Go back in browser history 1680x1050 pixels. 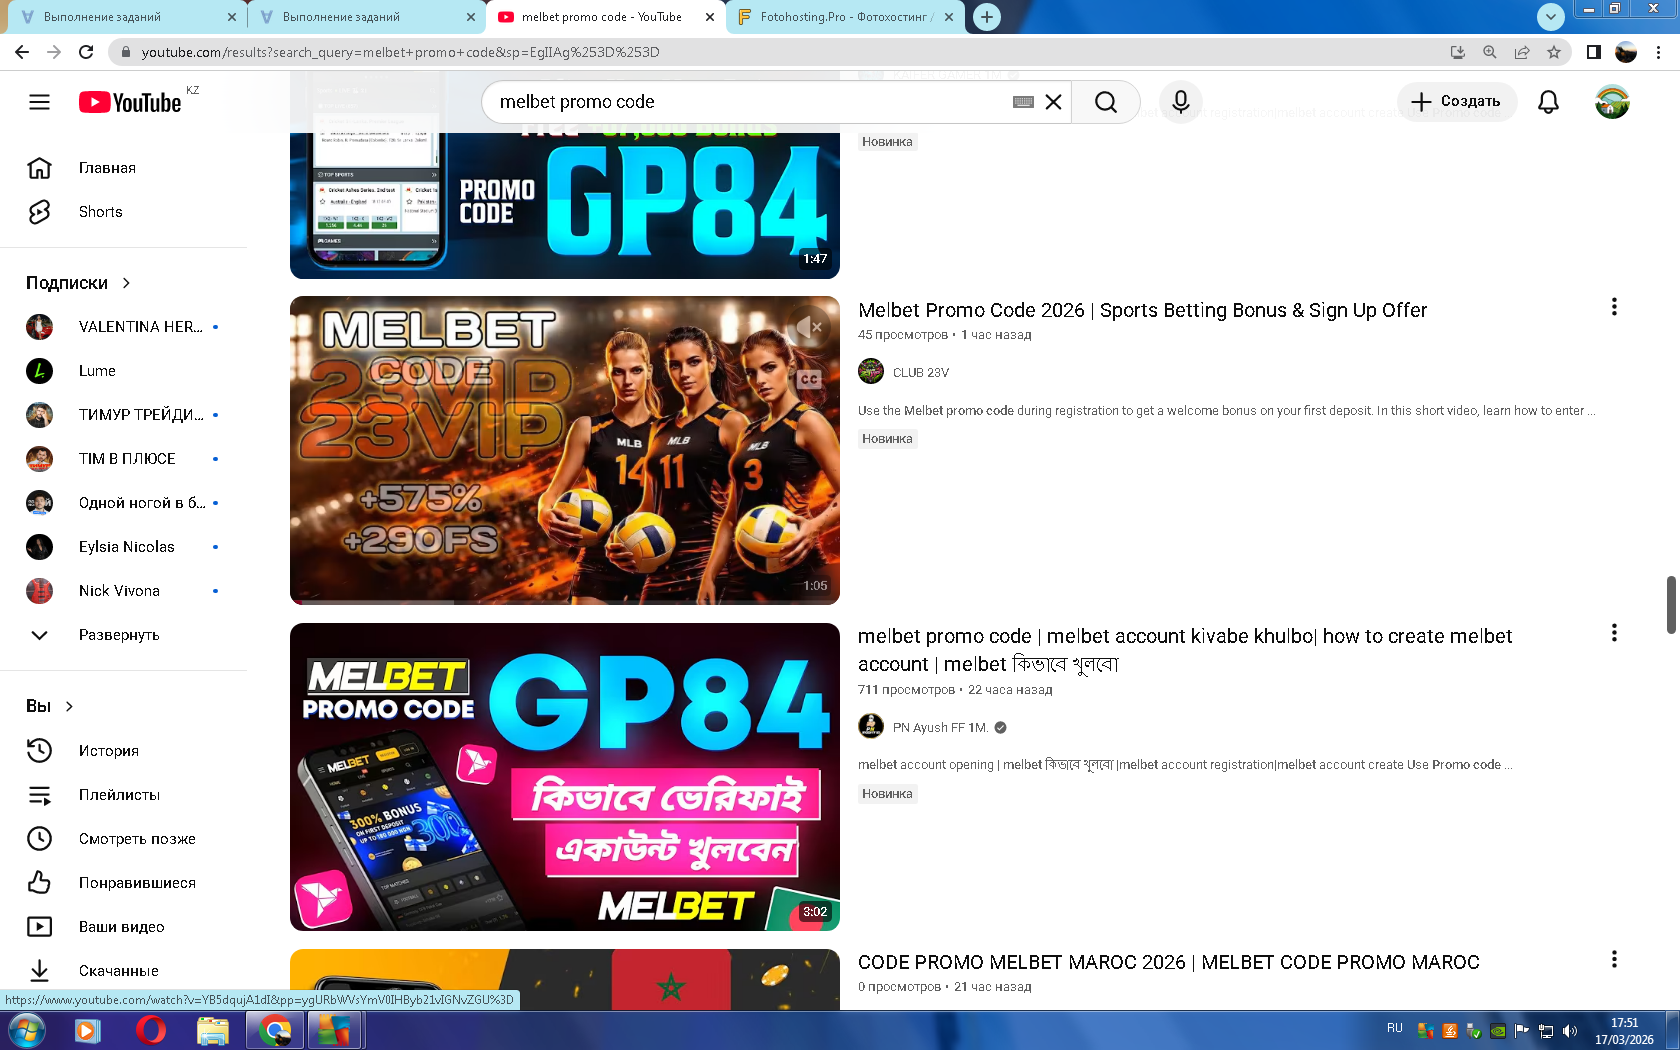(x=22, y=52)
